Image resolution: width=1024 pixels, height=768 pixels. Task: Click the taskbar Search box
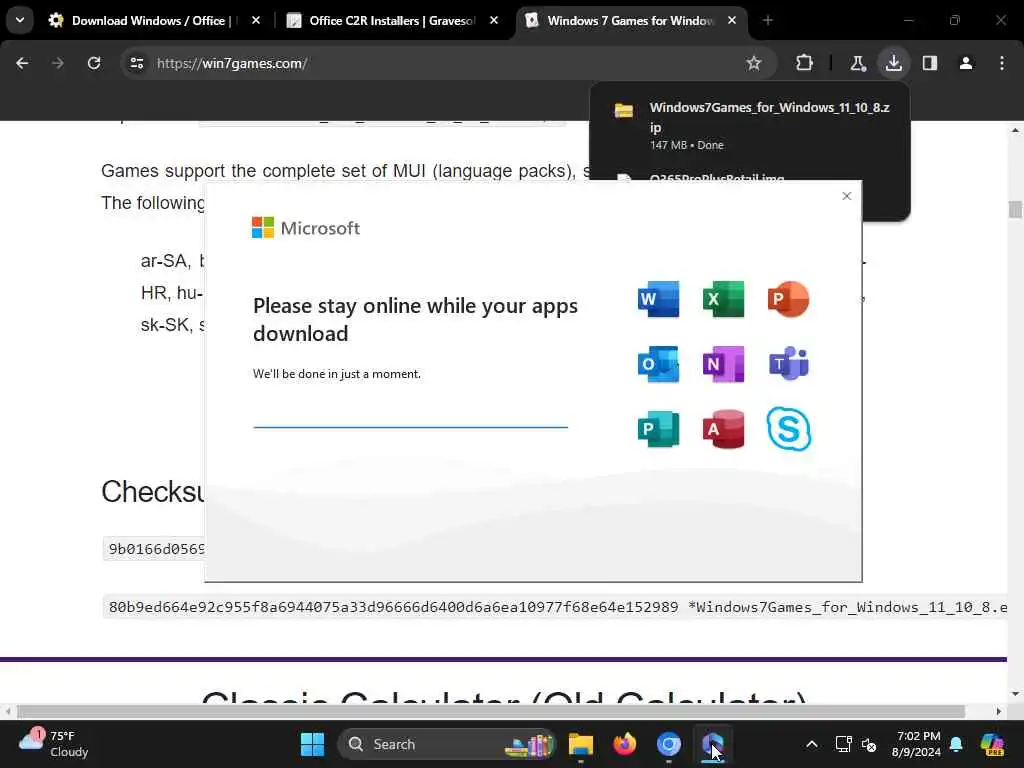(x=446, y=744)
